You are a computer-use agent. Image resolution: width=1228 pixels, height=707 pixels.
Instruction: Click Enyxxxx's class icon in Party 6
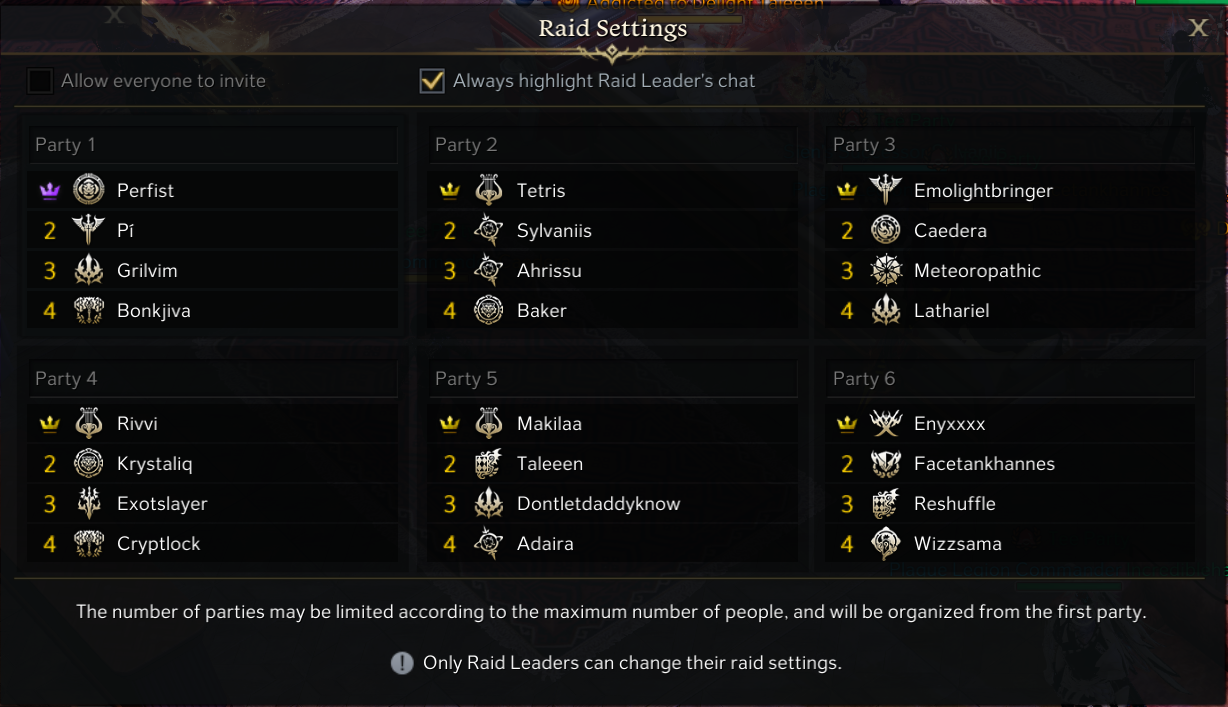click(x=885, y=424)
